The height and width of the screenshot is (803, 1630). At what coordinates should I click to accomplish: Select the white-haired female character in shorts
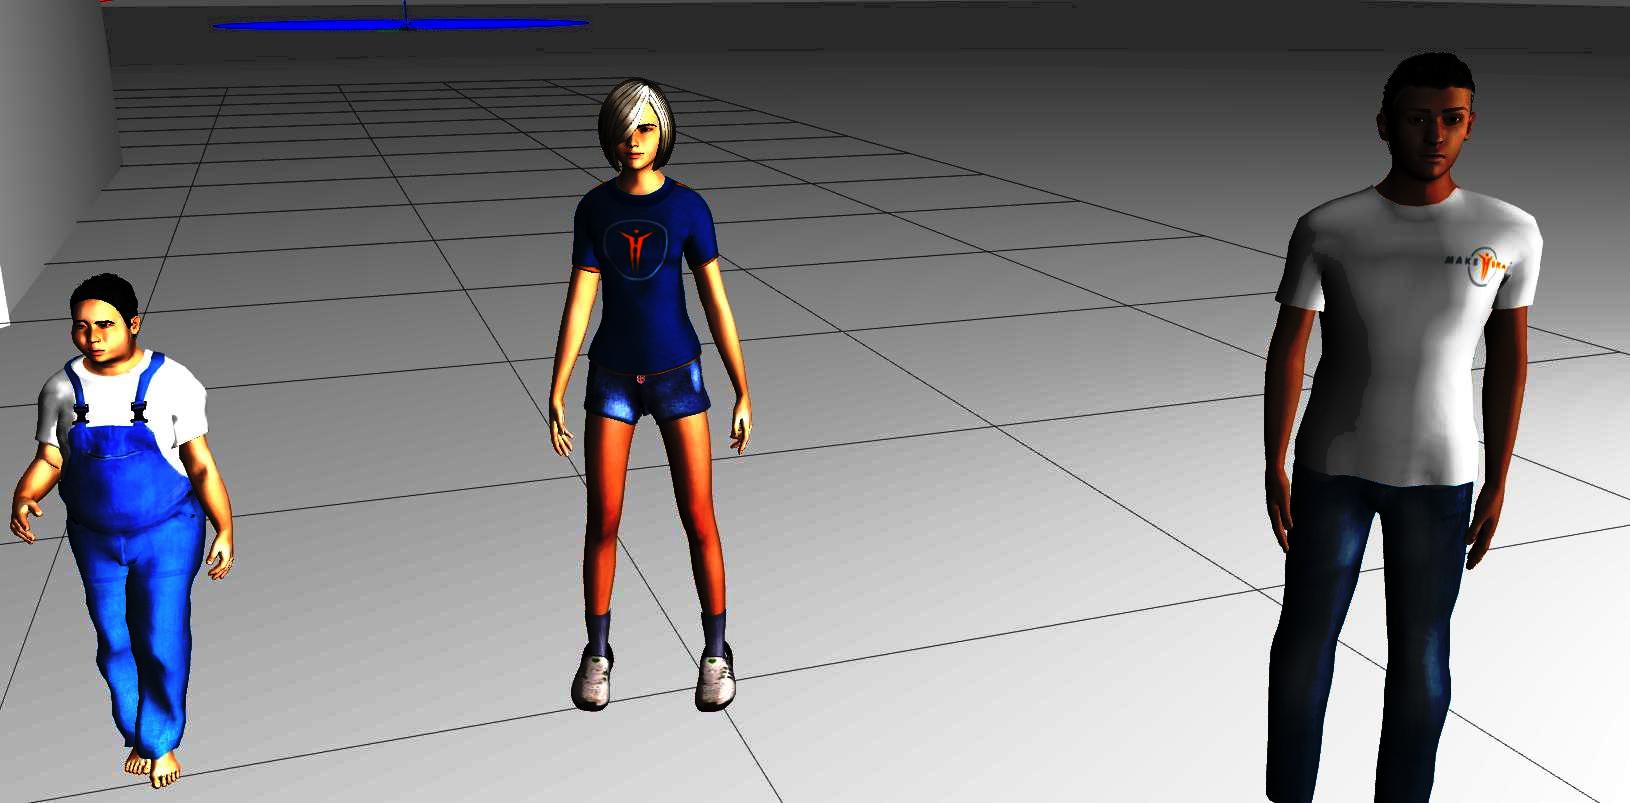(648, 395)
